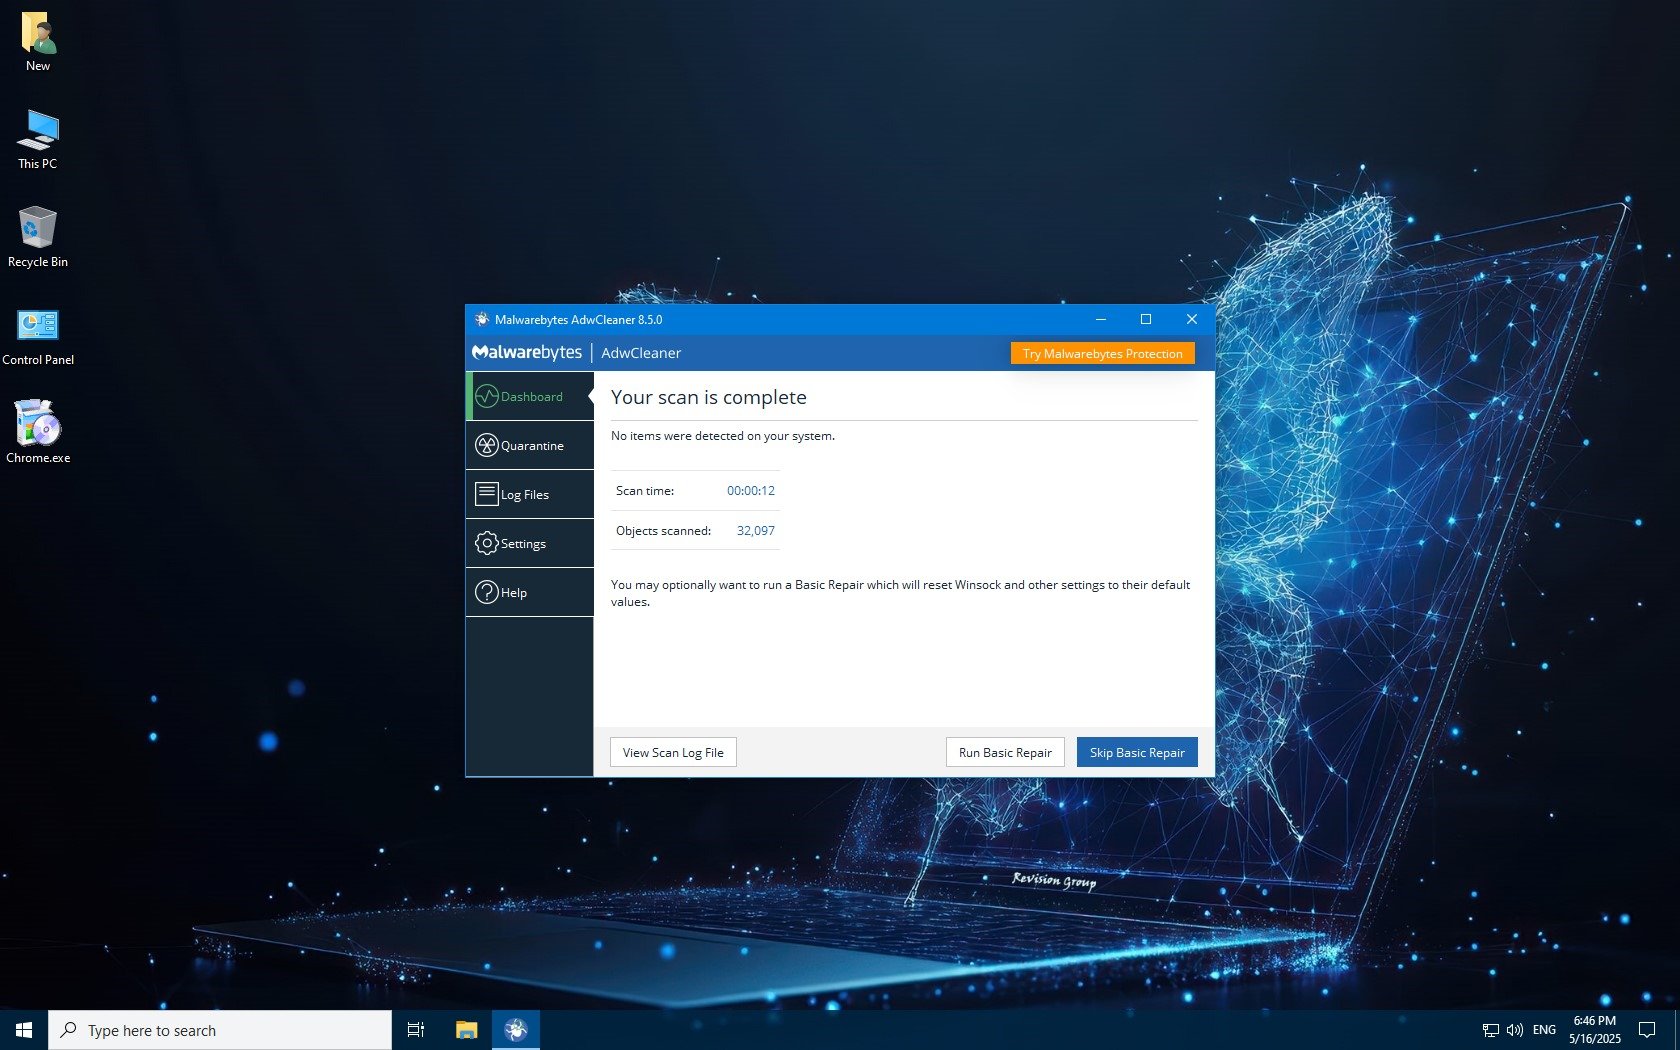This screenshot has height=1050, width=1680.
Task: Open File Explorer from taskbar
Action: (x=466, y=1030)
